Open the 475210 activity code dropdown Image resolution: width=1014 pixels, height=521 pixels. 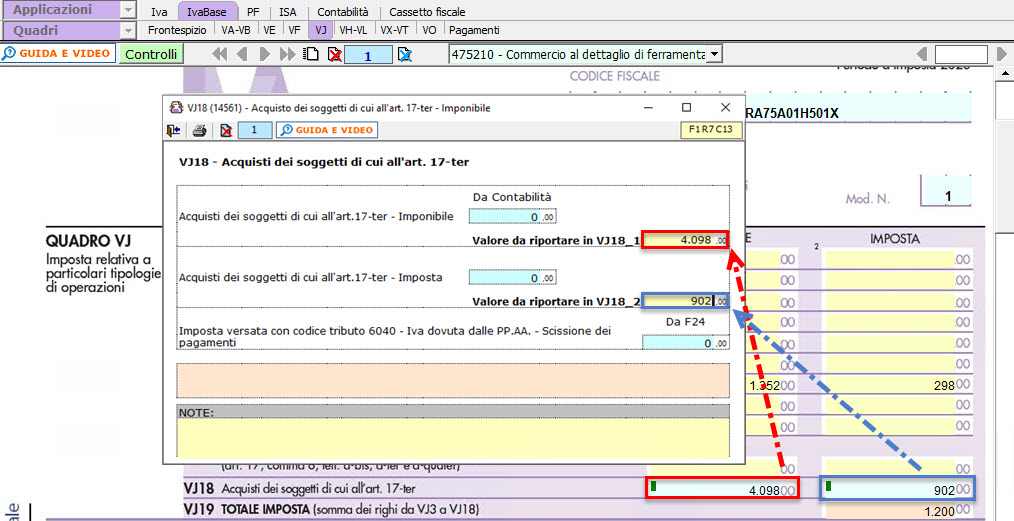(x=714, y=54)
